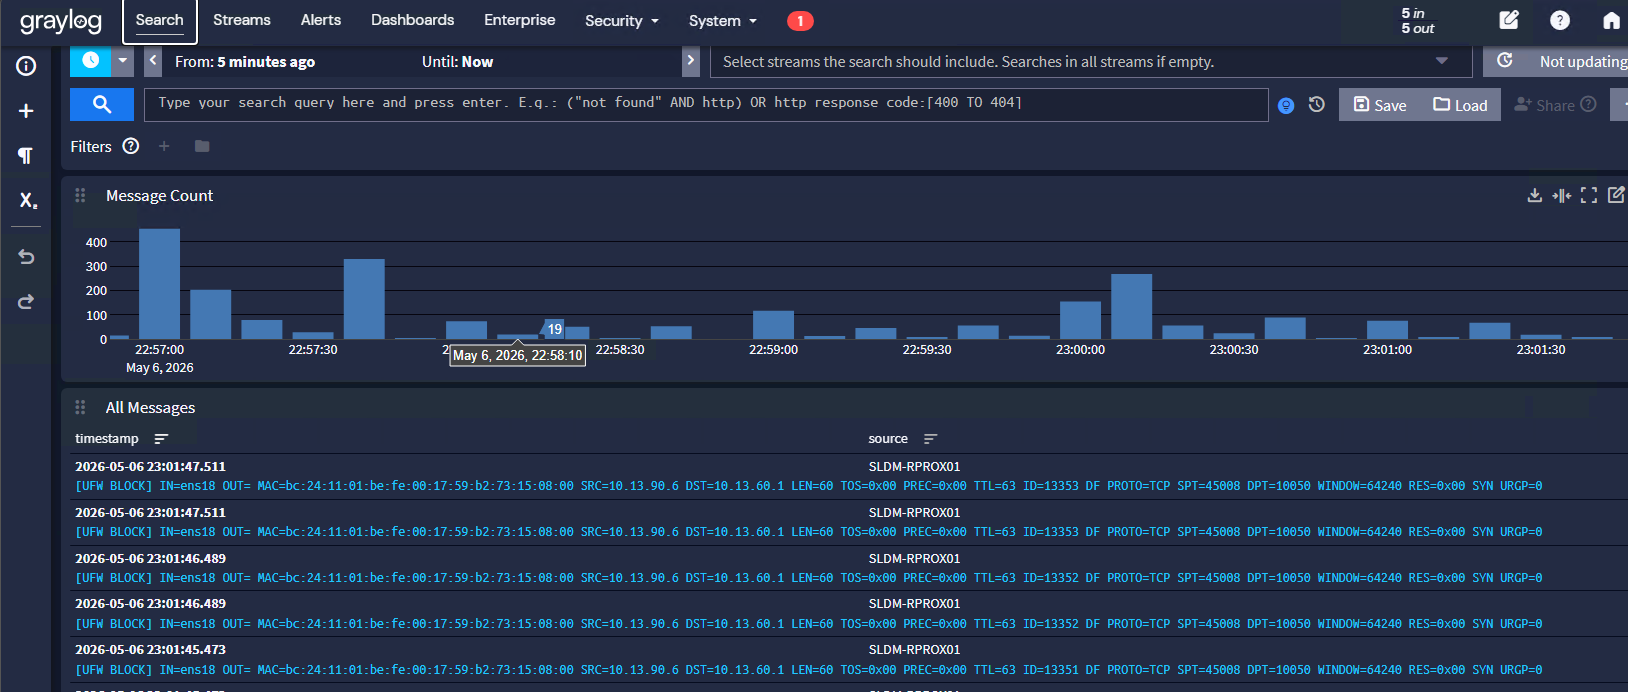Image resolution: width=1628 pixels, height=692 pixels.
Task: Open the time range clock picker
Action: click(90, 61)
